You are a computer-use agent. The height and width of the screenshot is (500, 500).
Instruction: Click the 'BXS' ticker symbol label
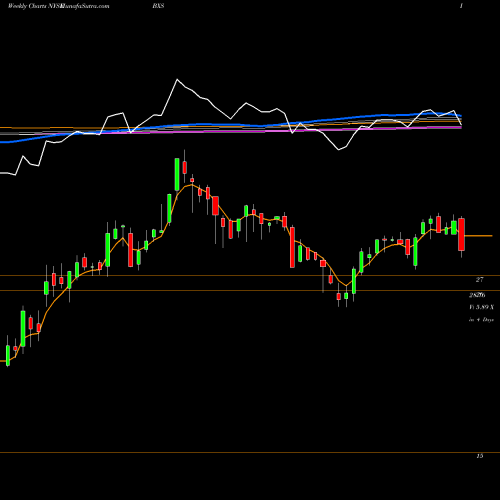(x=158, y=6)
